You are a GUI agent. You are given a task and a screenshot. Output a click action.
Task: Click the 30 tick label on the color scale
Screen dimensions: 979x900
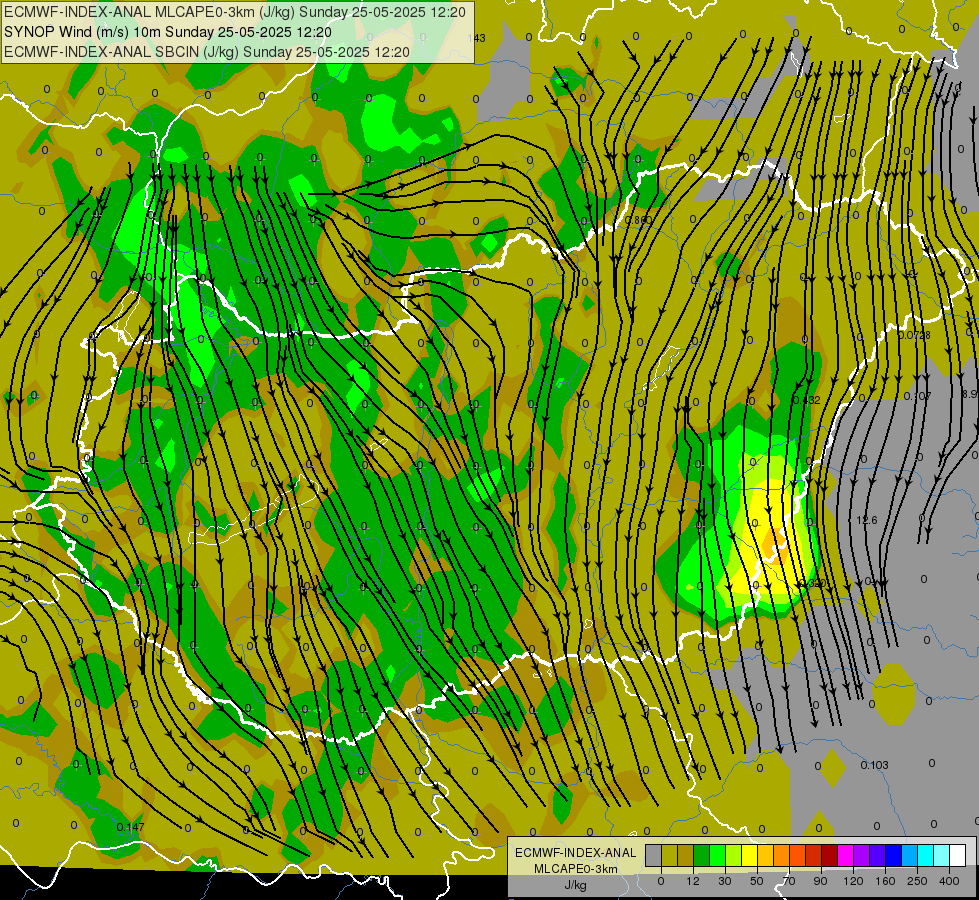[725, 881]
